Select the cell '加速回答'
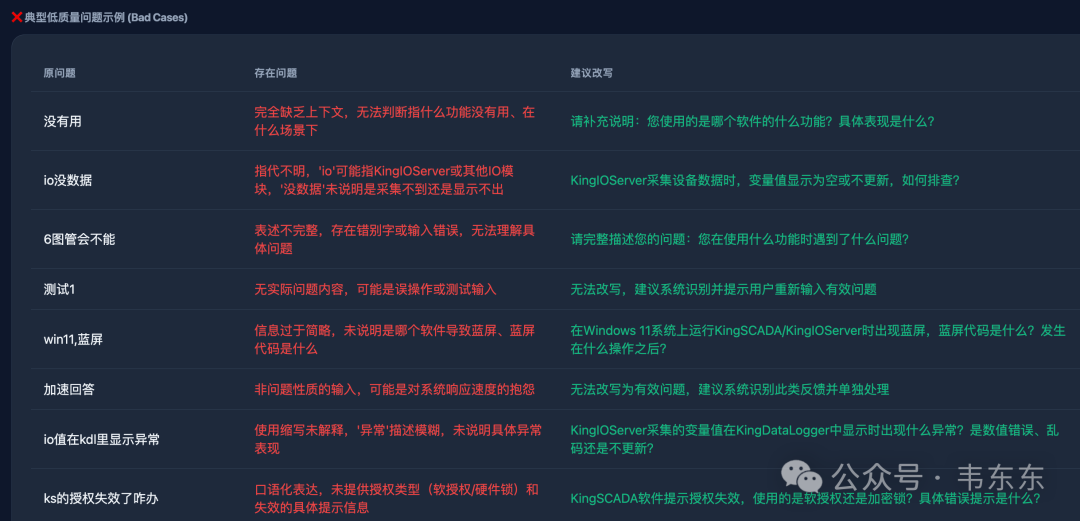Viewport: 1080px width, 521px height. click(x=69, y=389)
